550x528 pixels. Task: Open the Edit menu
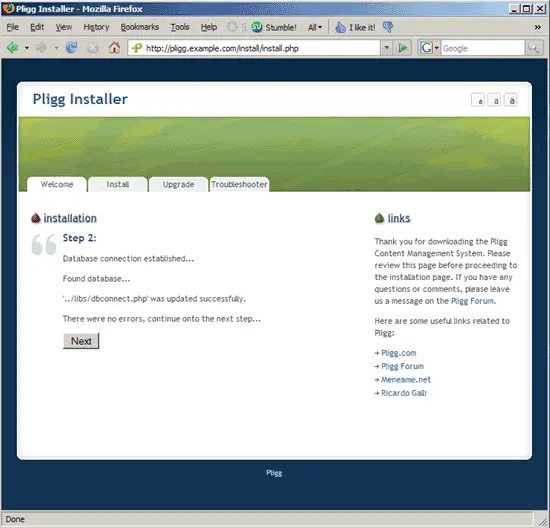tap(37, 27)
